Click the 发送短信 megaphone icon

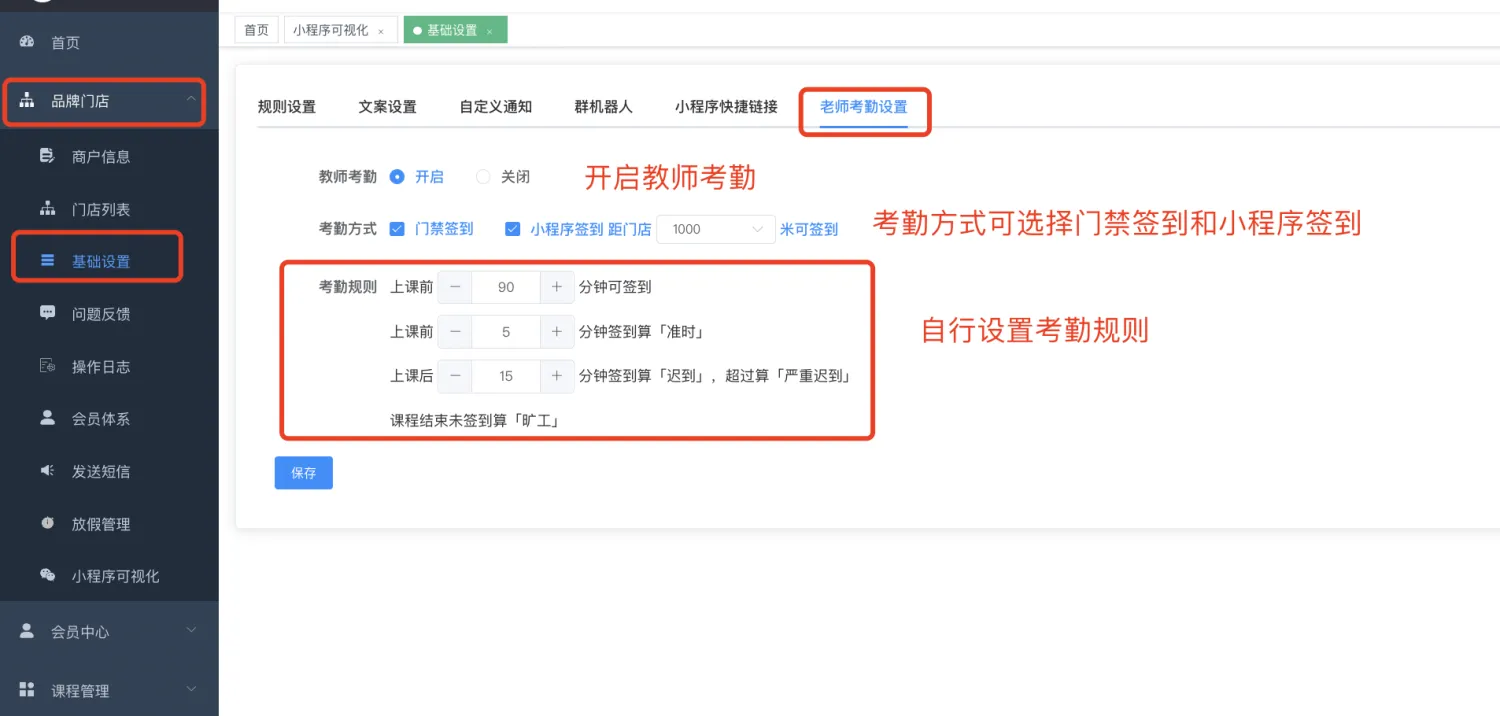pos(47,471)
